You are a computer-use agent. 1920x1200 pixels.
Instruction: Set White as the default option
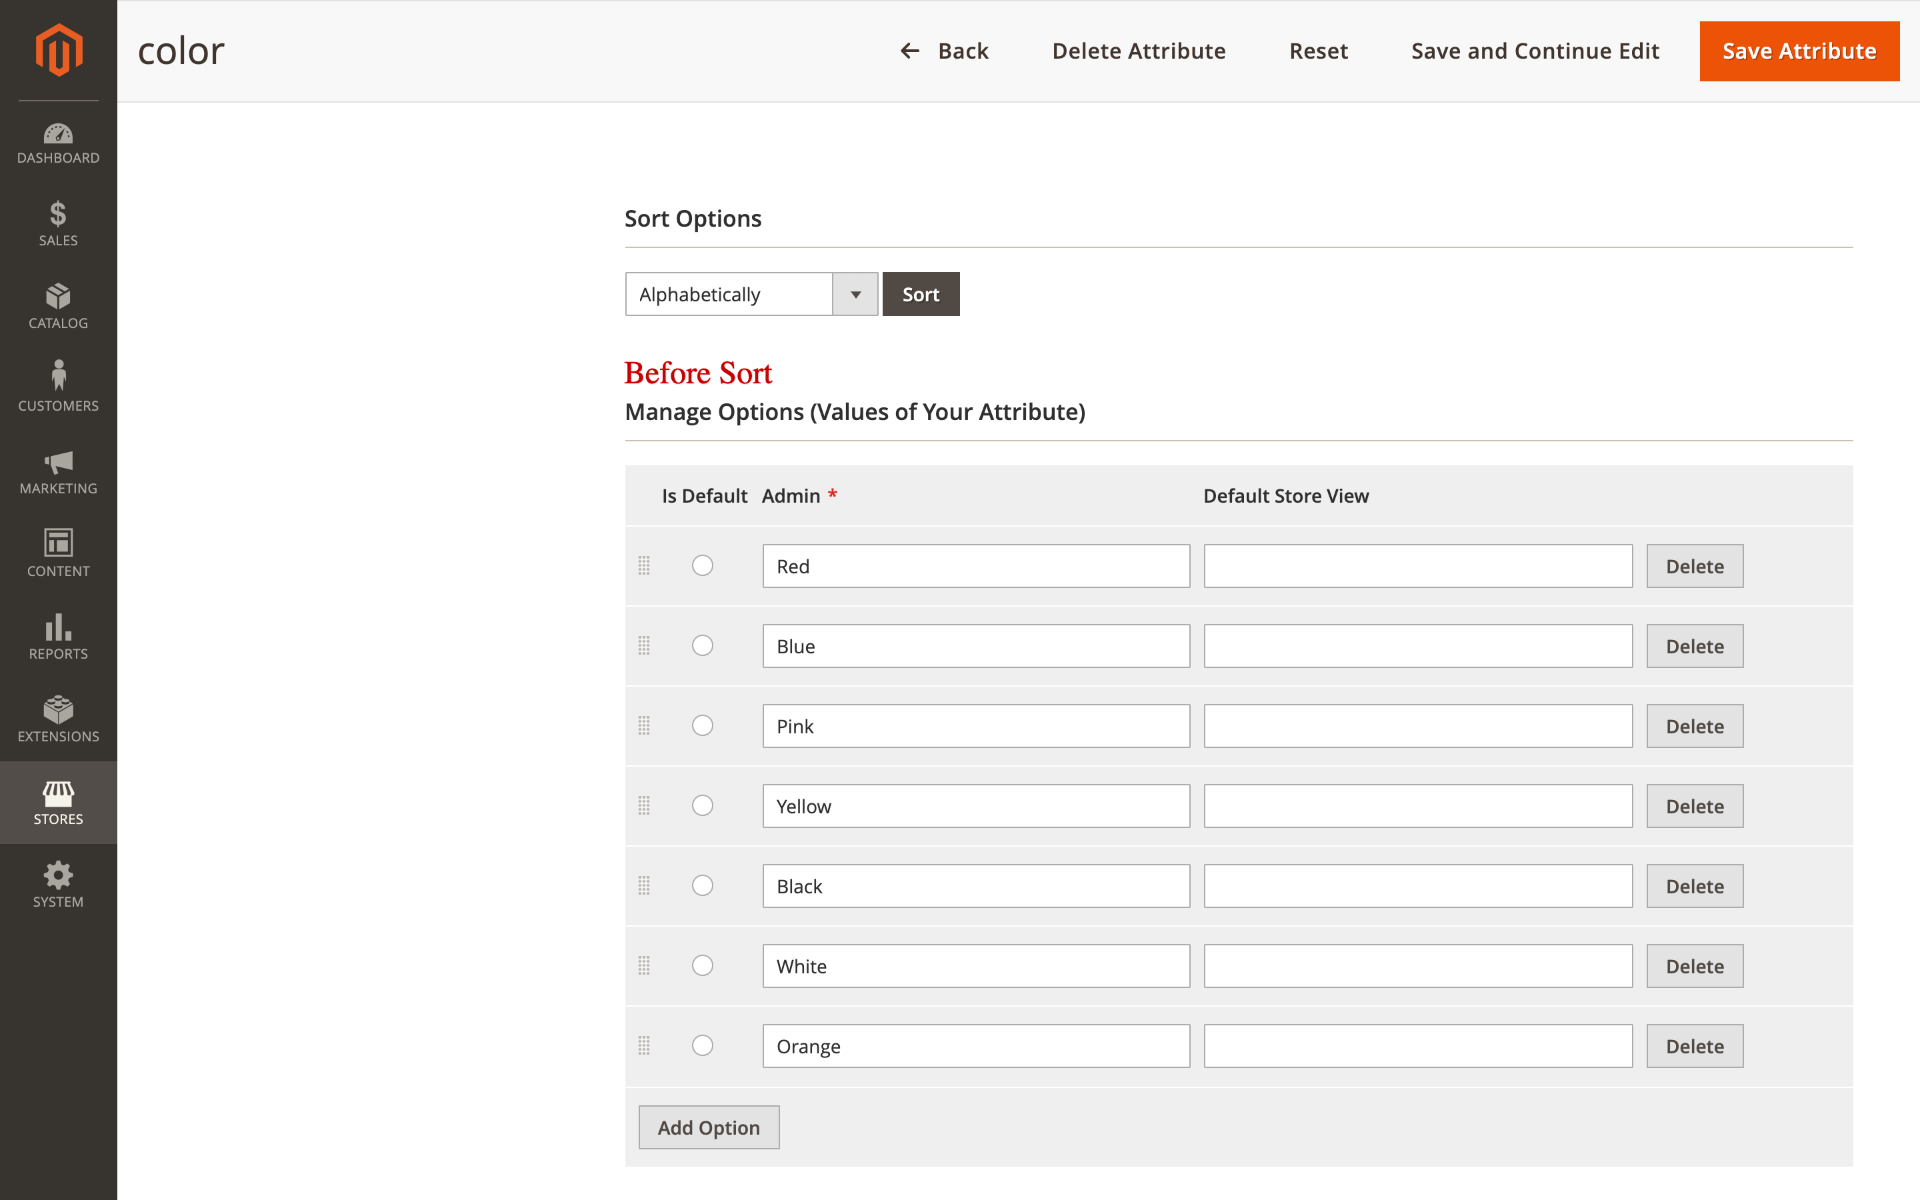703,965
